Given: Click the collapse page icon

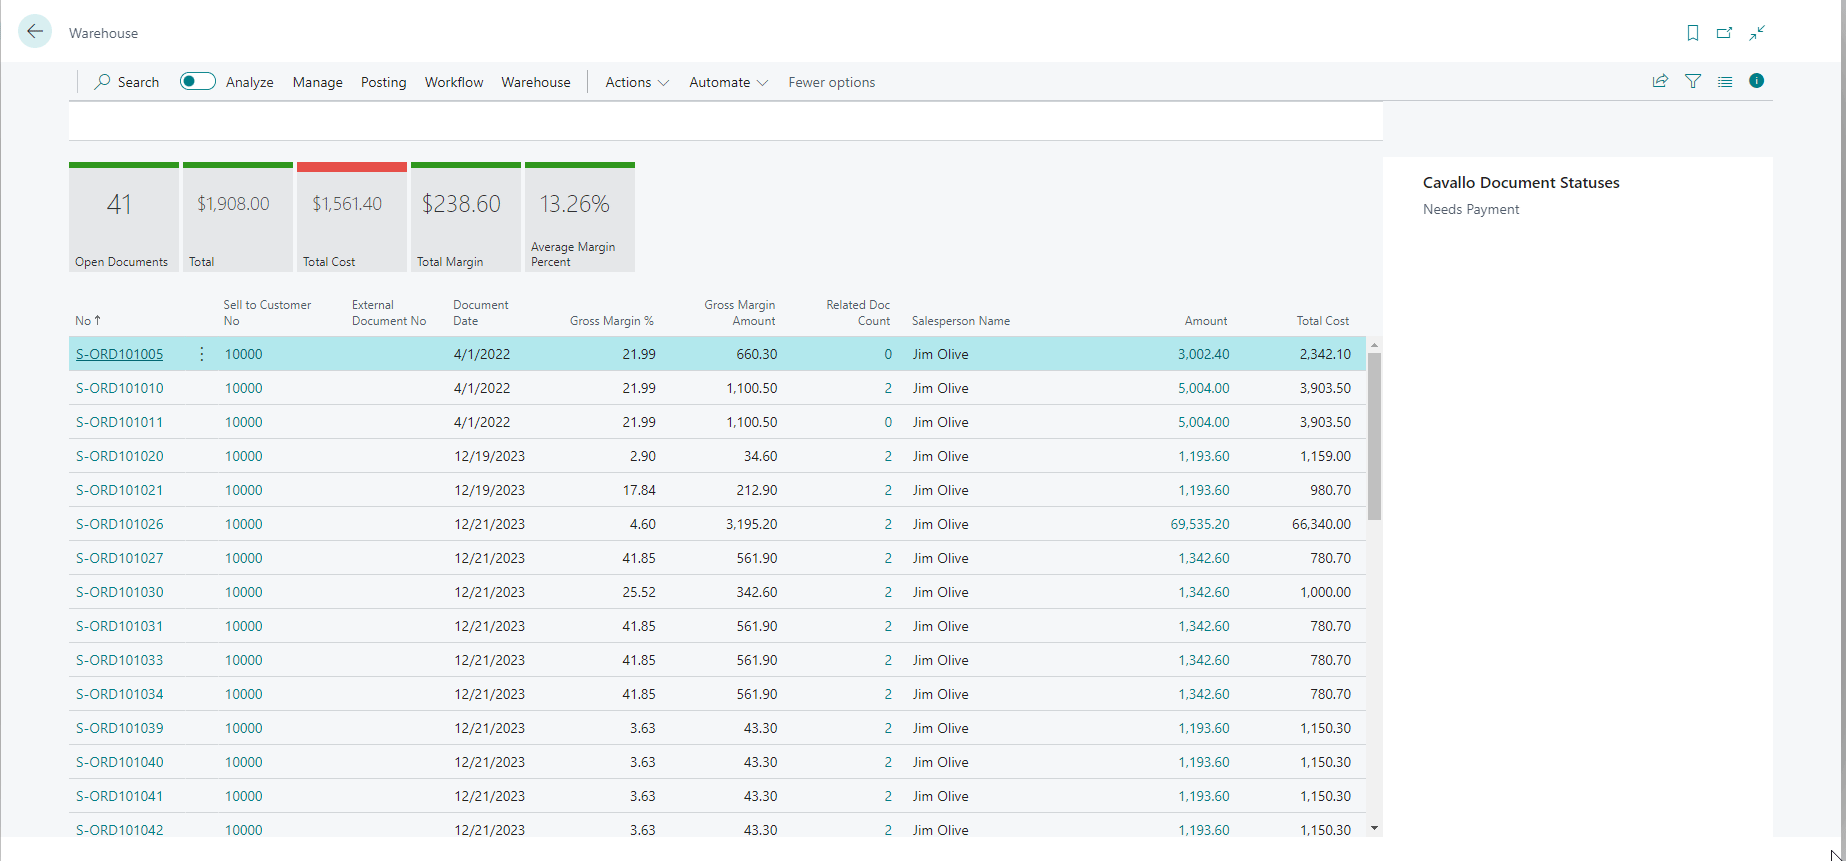Looking at the screenshot, I should click(x=1756, y=33).
